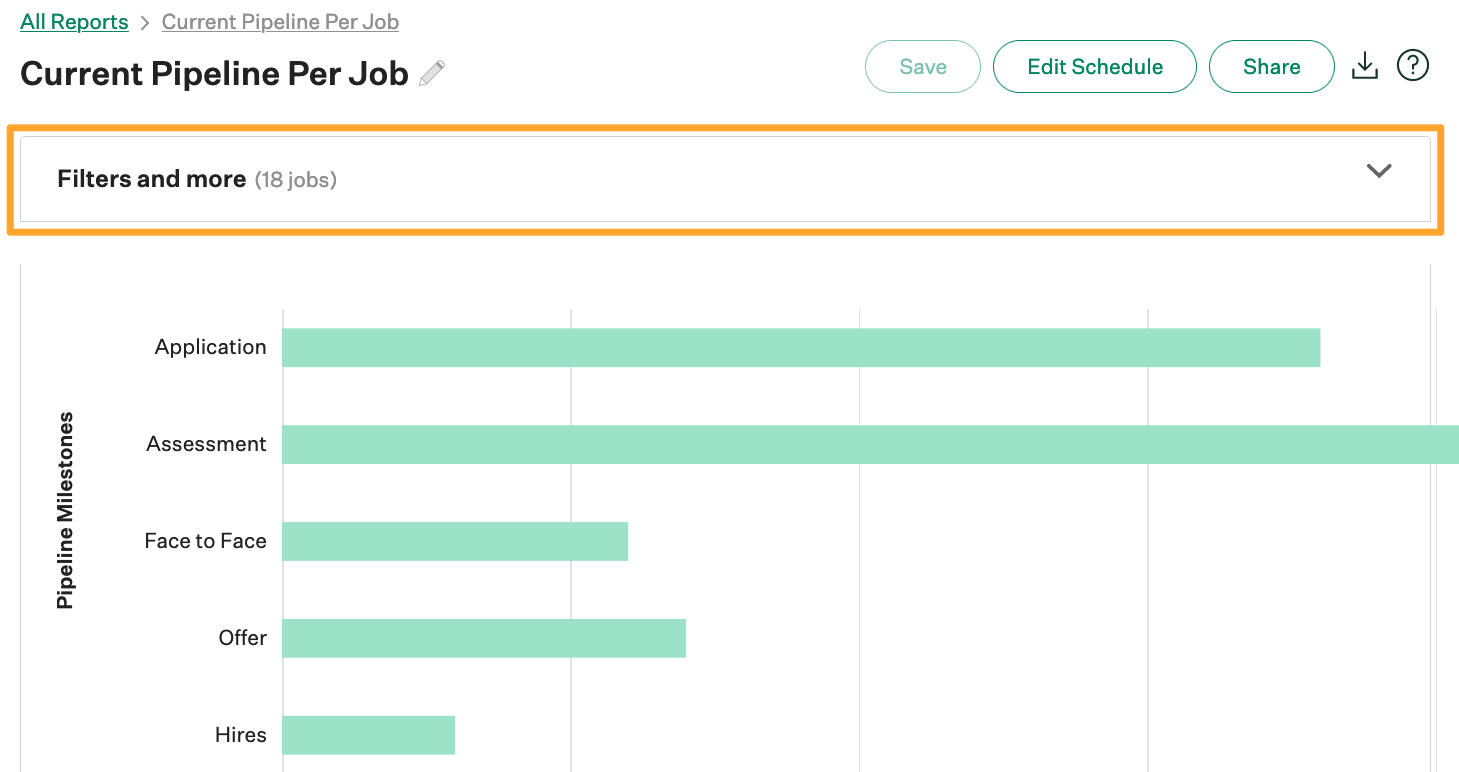Click the chevron on the Filters and more section
1459x772 pixels.
[x=1379, y=171]
